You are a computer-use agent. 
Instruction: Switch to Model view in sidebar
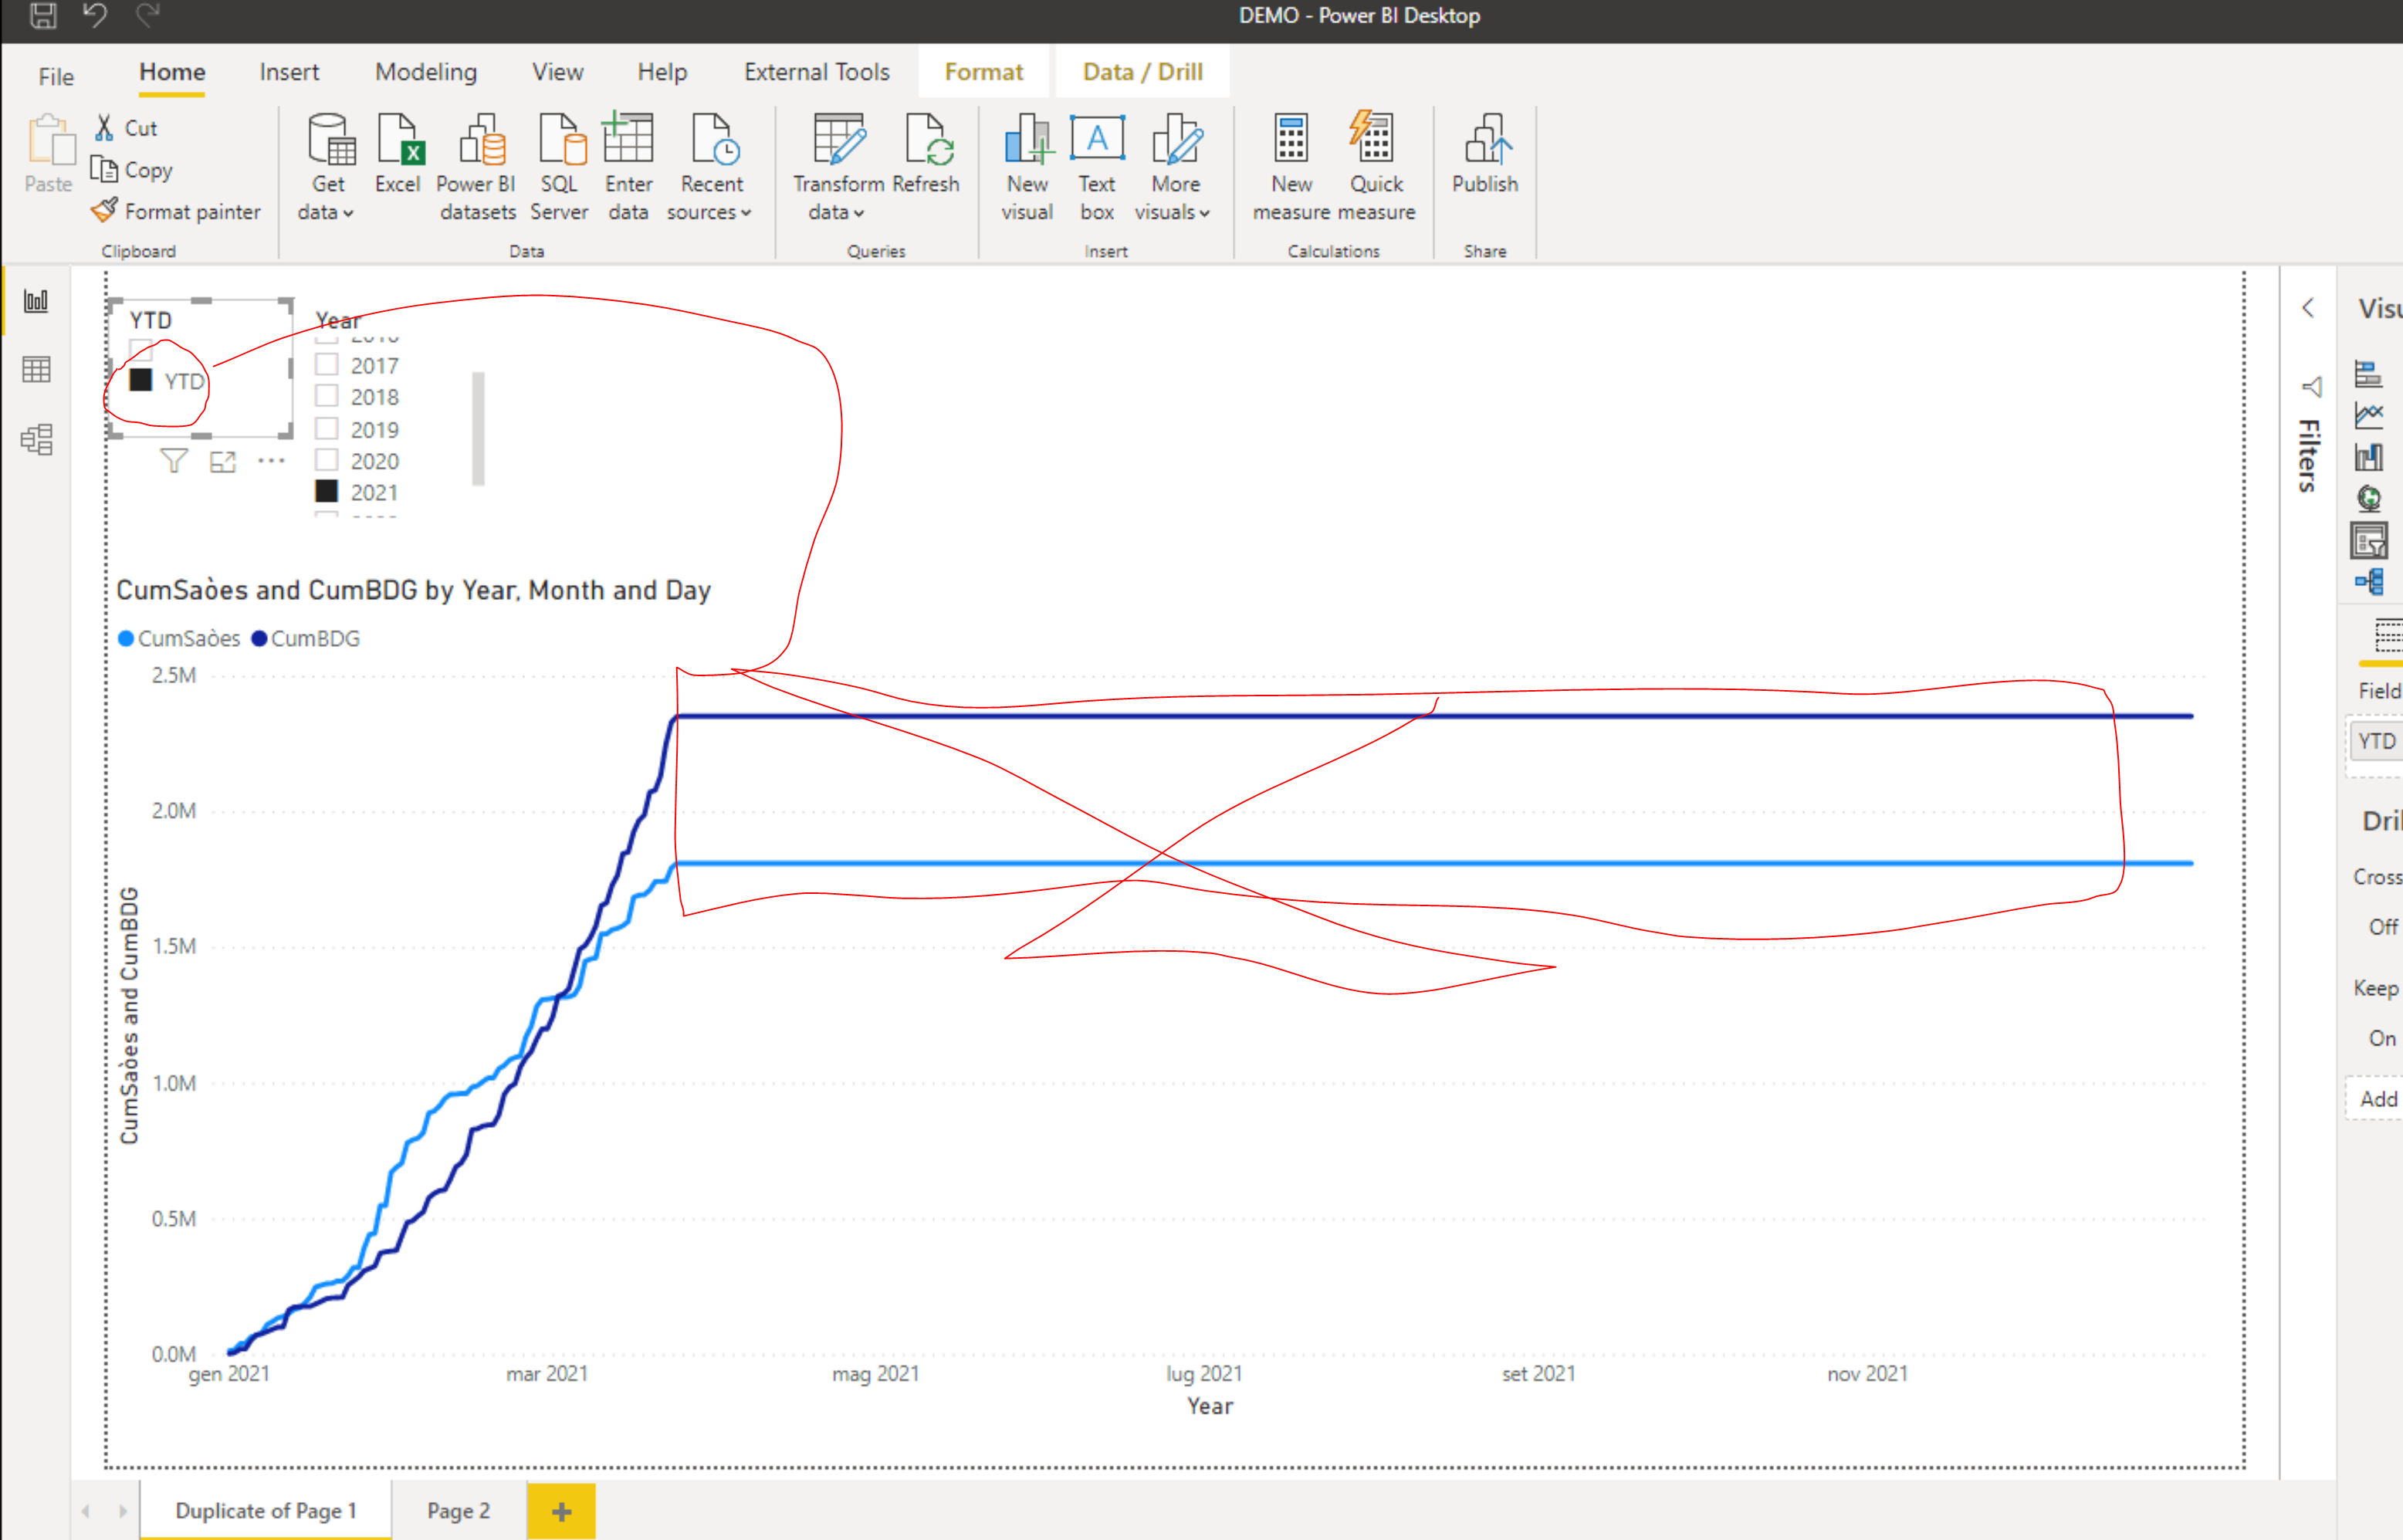(x=36, y=440)
